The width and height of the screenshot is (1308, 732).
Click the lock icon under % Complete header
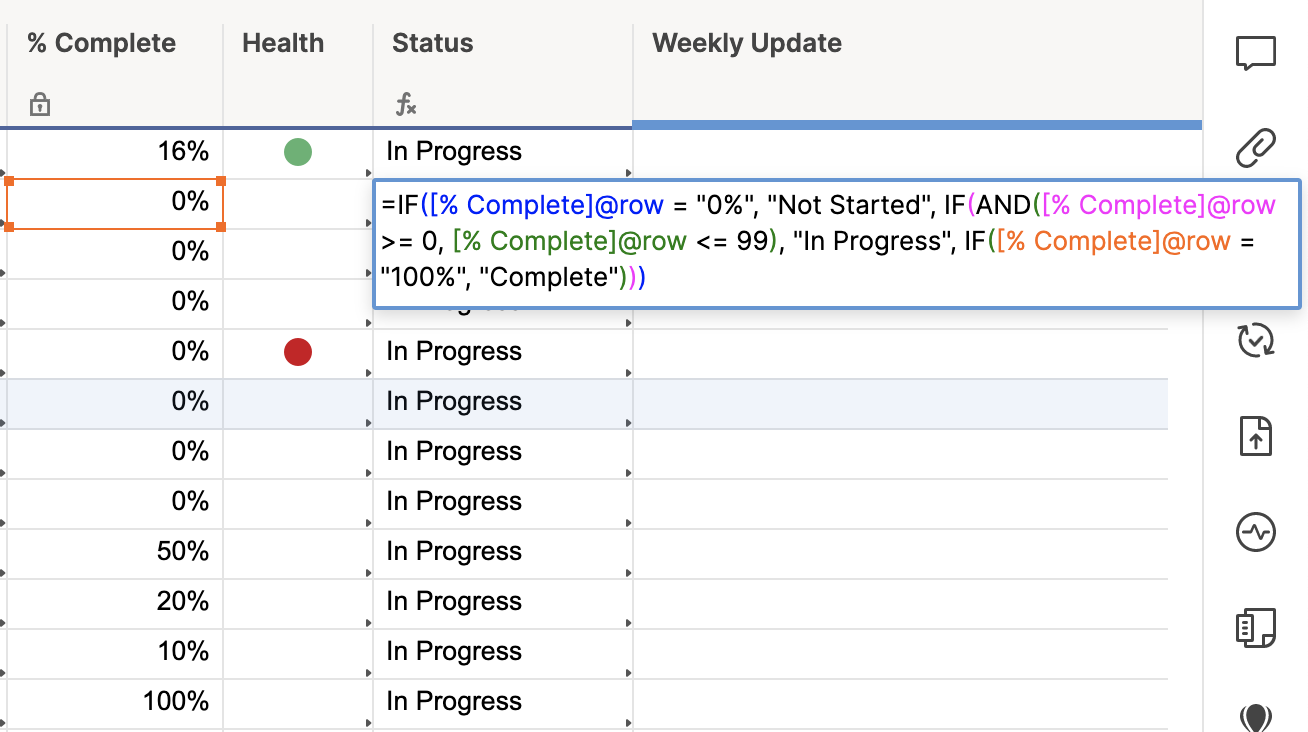[39, 103]
